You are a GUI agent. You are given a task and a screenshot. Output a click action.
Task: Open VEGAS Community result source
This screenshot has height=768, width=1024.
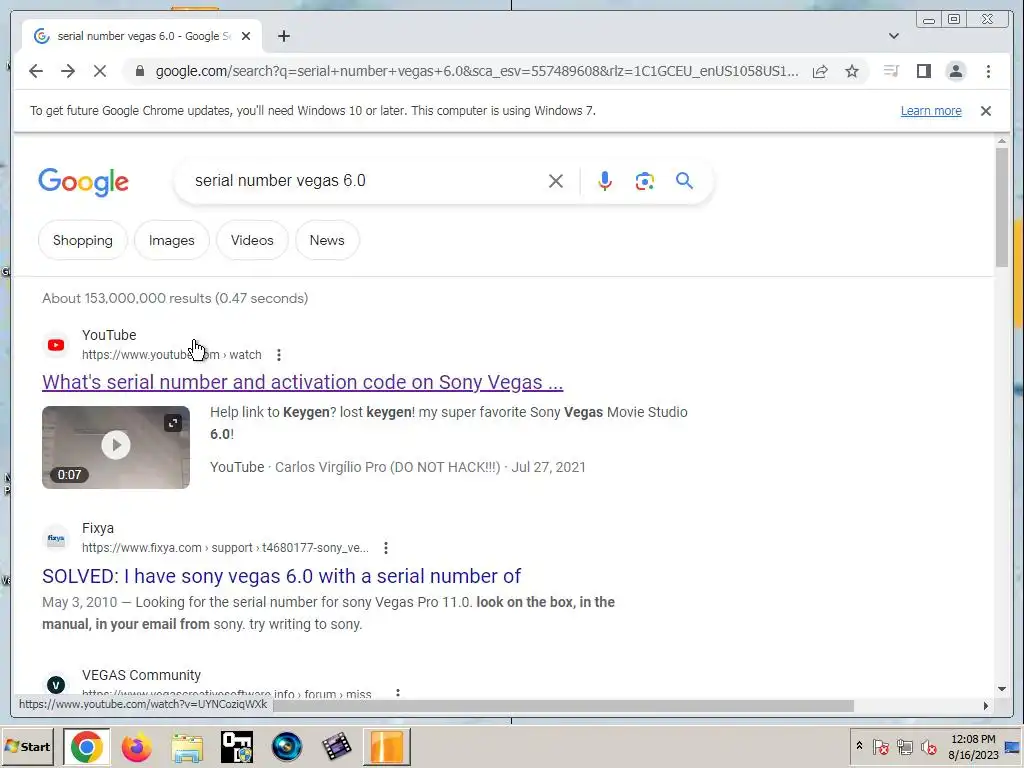pos(141,675)
